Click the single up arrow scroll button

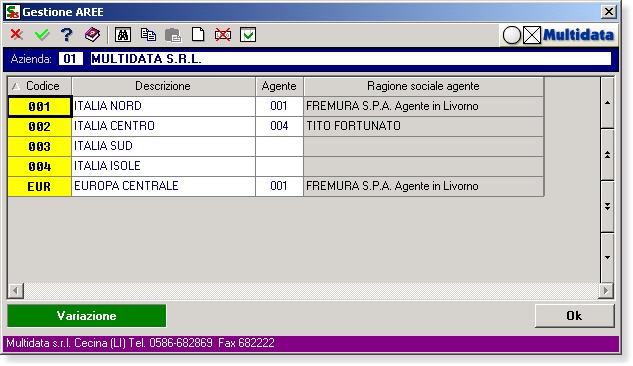(x=607, y=103)
